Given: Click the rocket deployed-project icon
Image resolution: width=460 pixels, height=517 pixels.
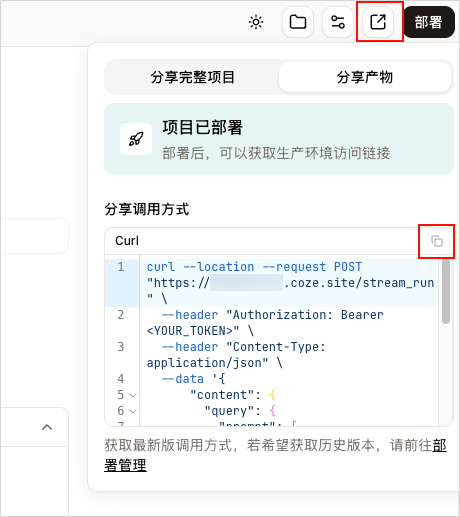Looking at the screenshot, I should click(x=136, y=139).
